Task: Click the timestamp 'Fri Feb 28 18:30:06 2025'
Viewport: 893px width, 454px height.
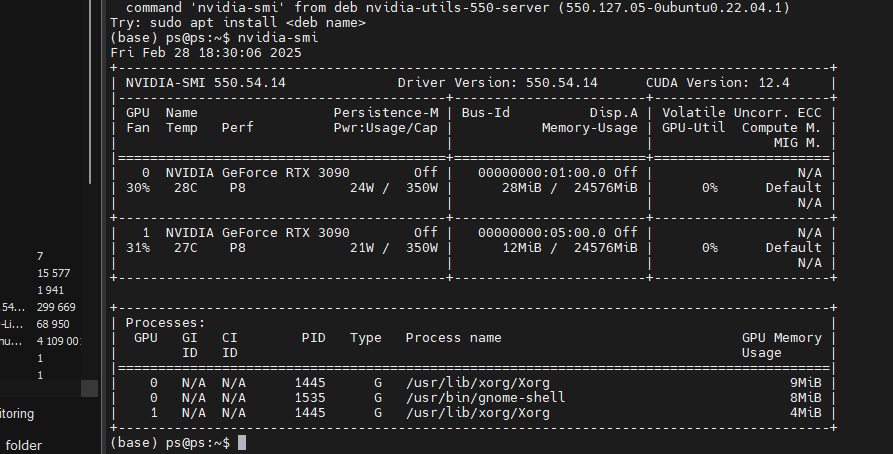Action: tap(206, 53)
